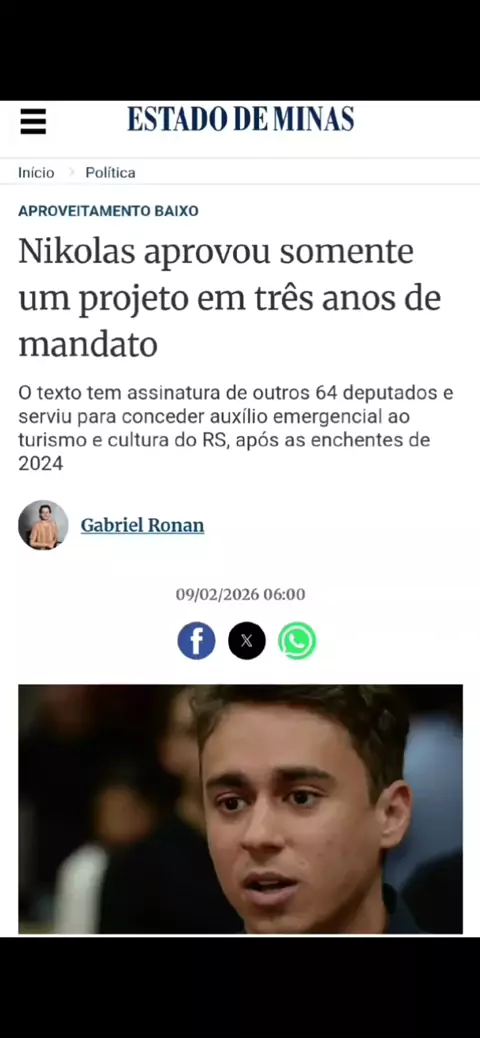Open the Gabriel Ronan author link
The image size is (480, 1038).
[x=142, y=526]
